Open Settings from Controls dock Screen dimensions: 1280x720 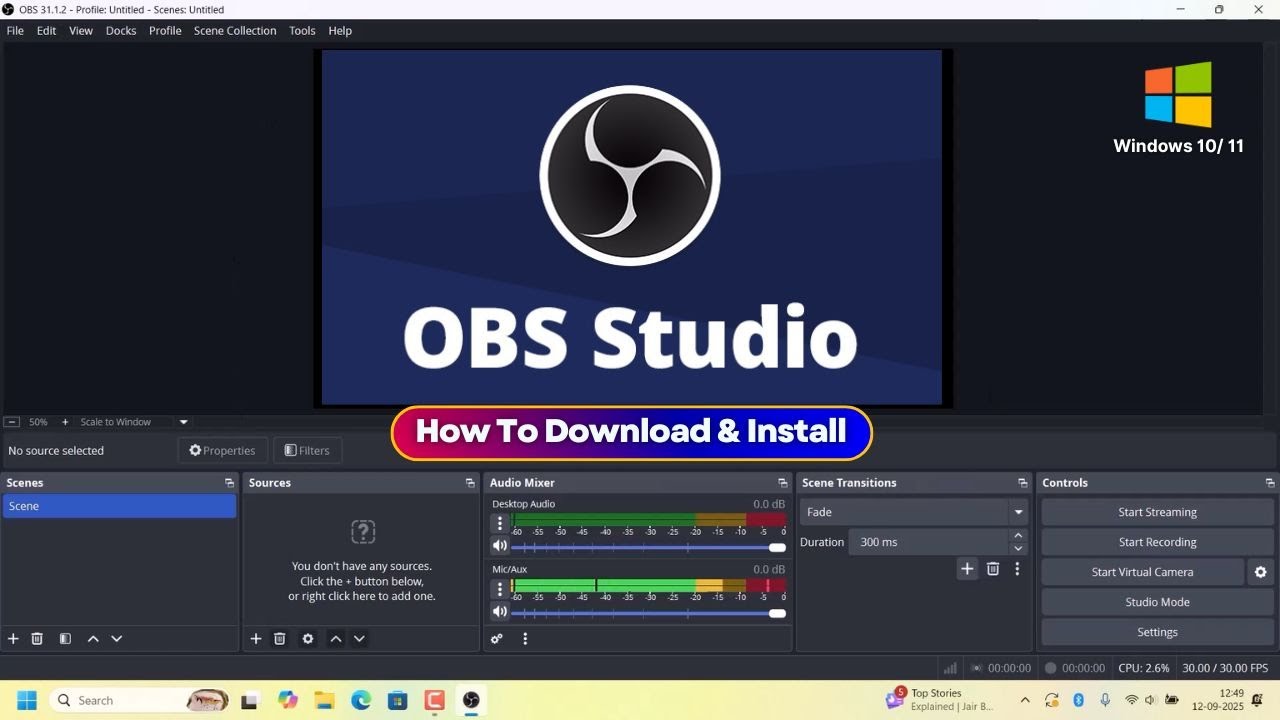pyautogui.click(x=1157, y=632)
